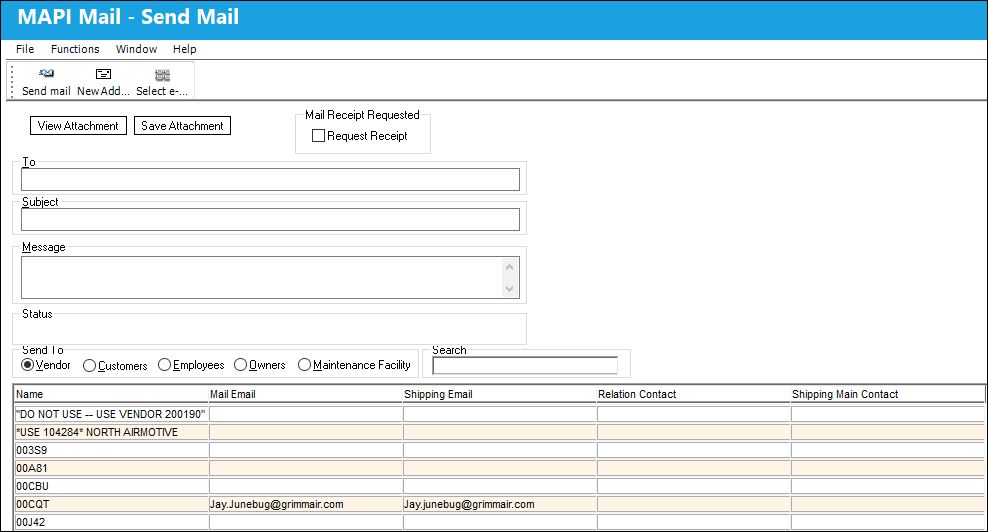Select the *USE 104284* NORTH AIRMOTIVE row
Image resolution: width=988 pixels, height=532 pixels.
499,432
